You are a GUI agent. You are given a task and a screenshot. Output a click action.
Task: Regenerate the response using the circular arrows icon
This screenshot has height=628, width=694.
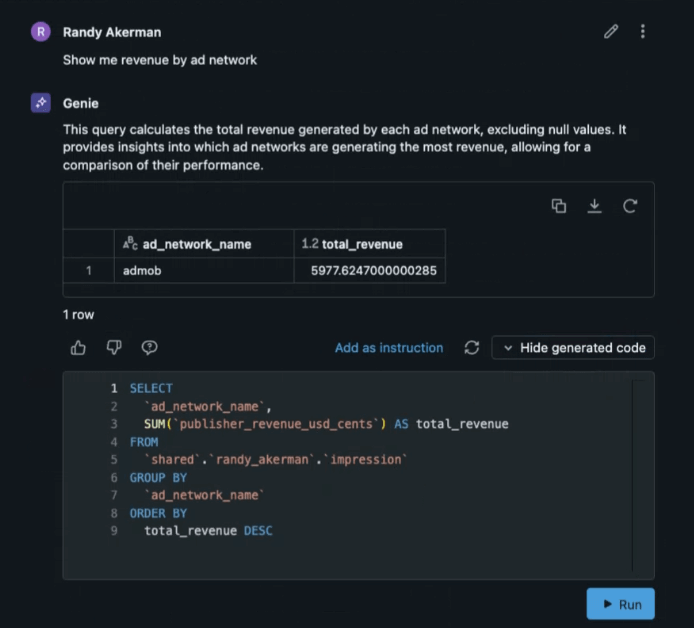tap(472, 348)
